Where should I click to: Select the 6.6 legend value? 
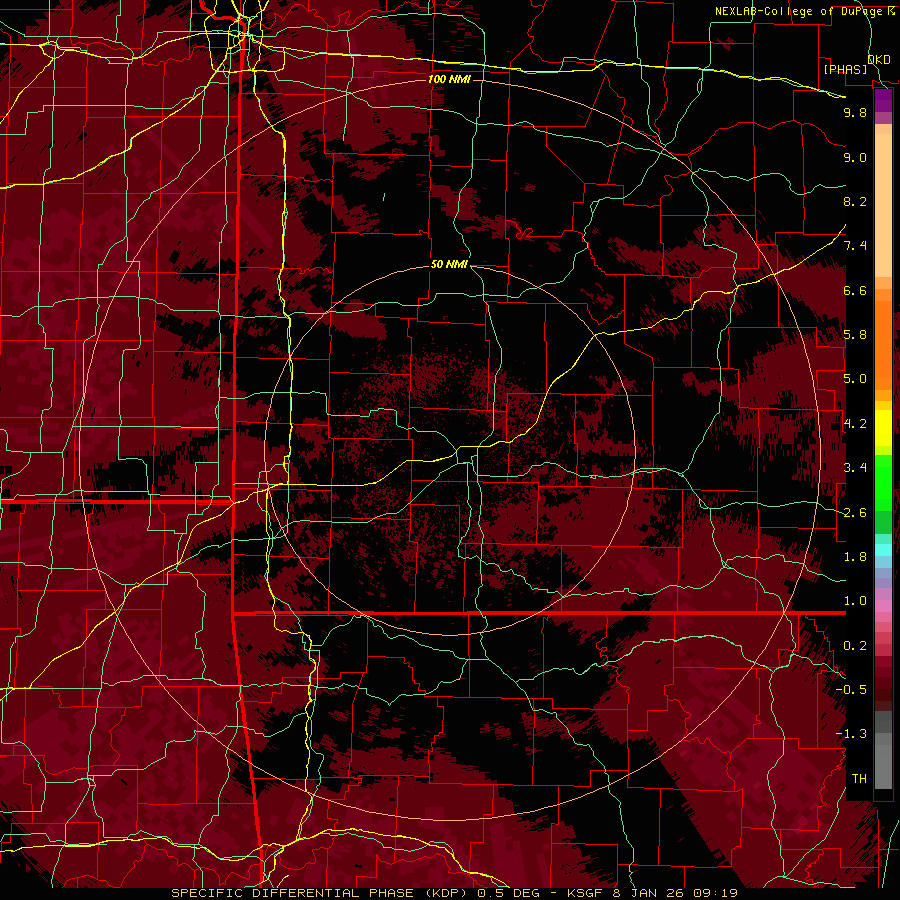click(x=855, y=290)
